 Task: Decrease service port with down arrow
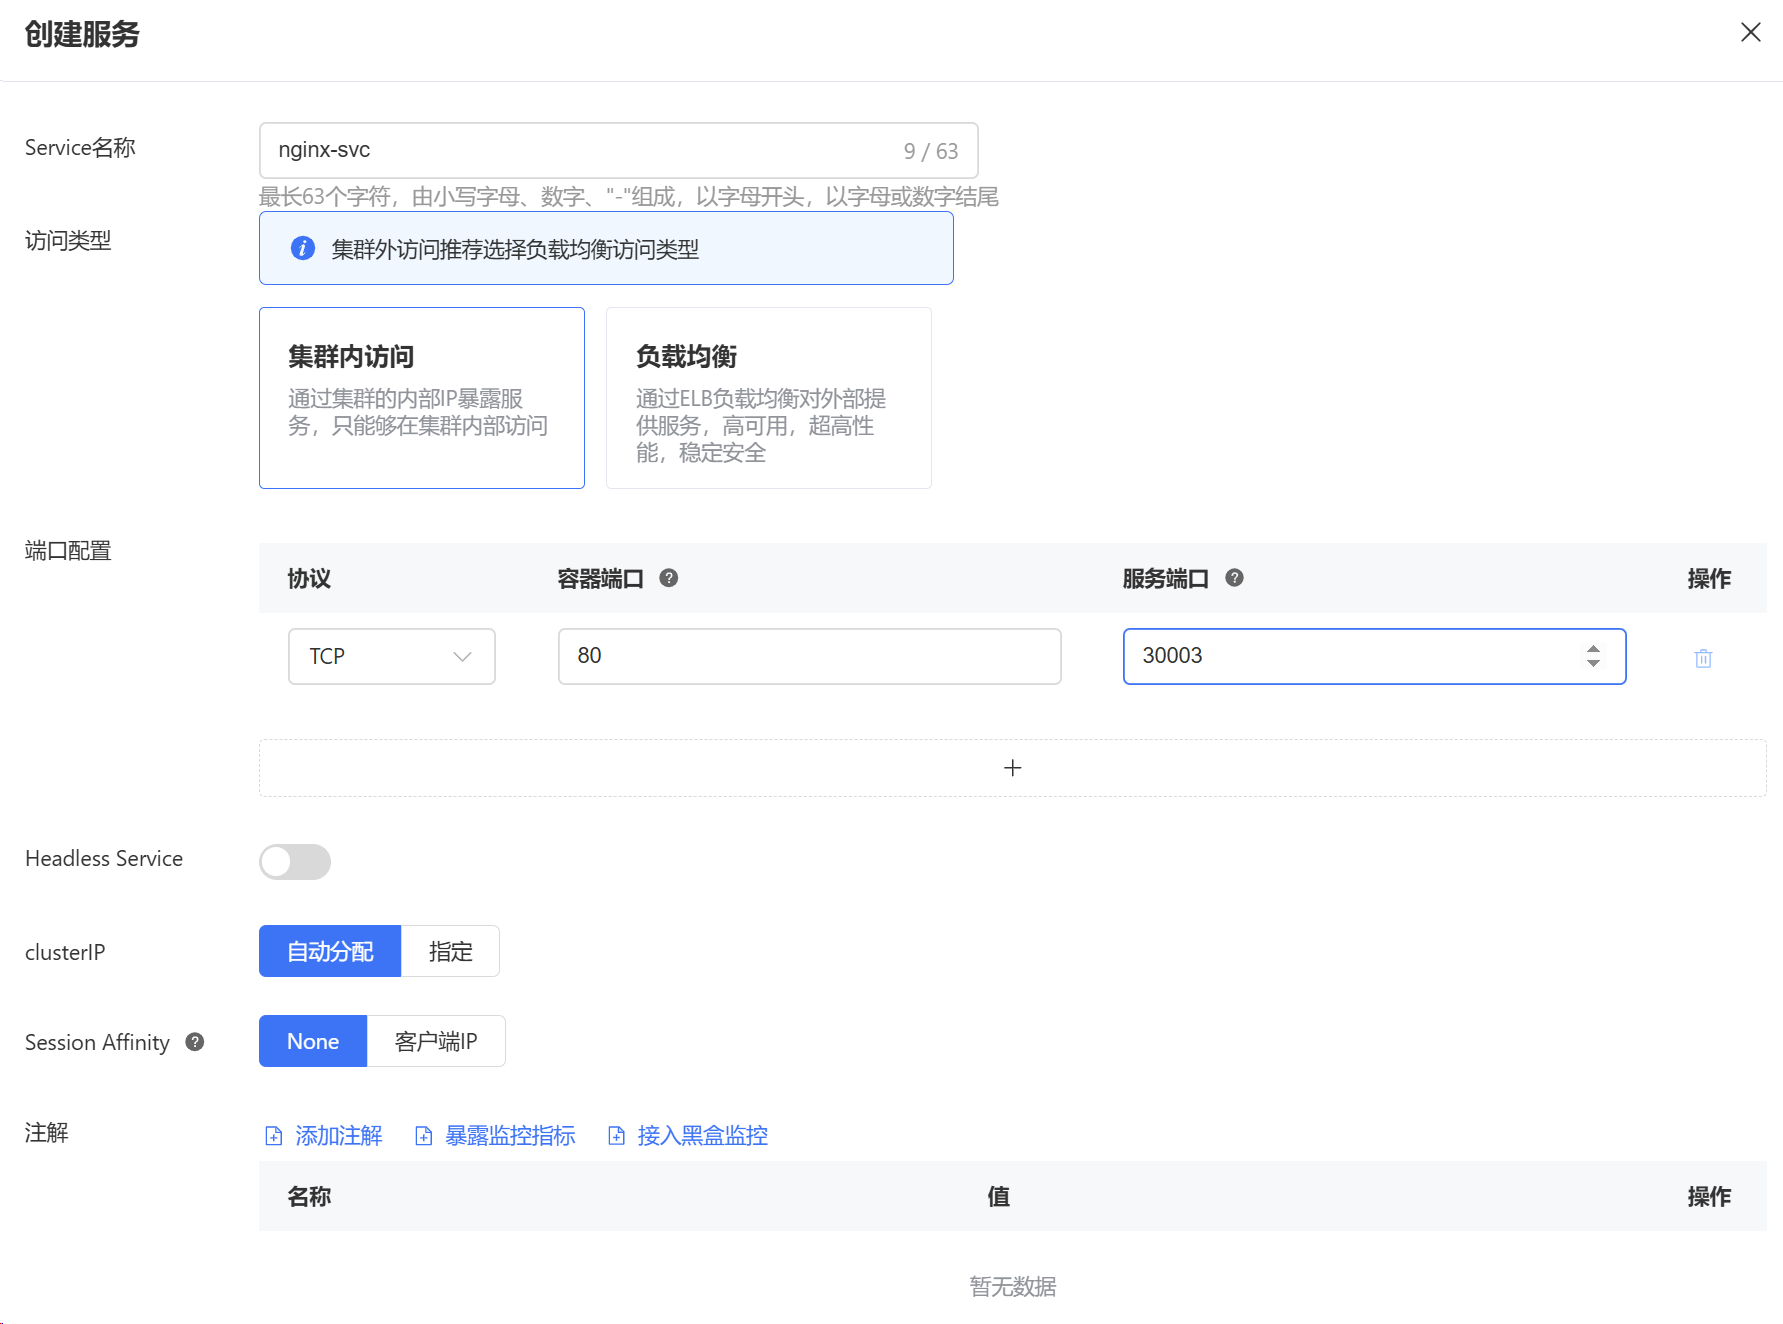(x=1593, y=663)
